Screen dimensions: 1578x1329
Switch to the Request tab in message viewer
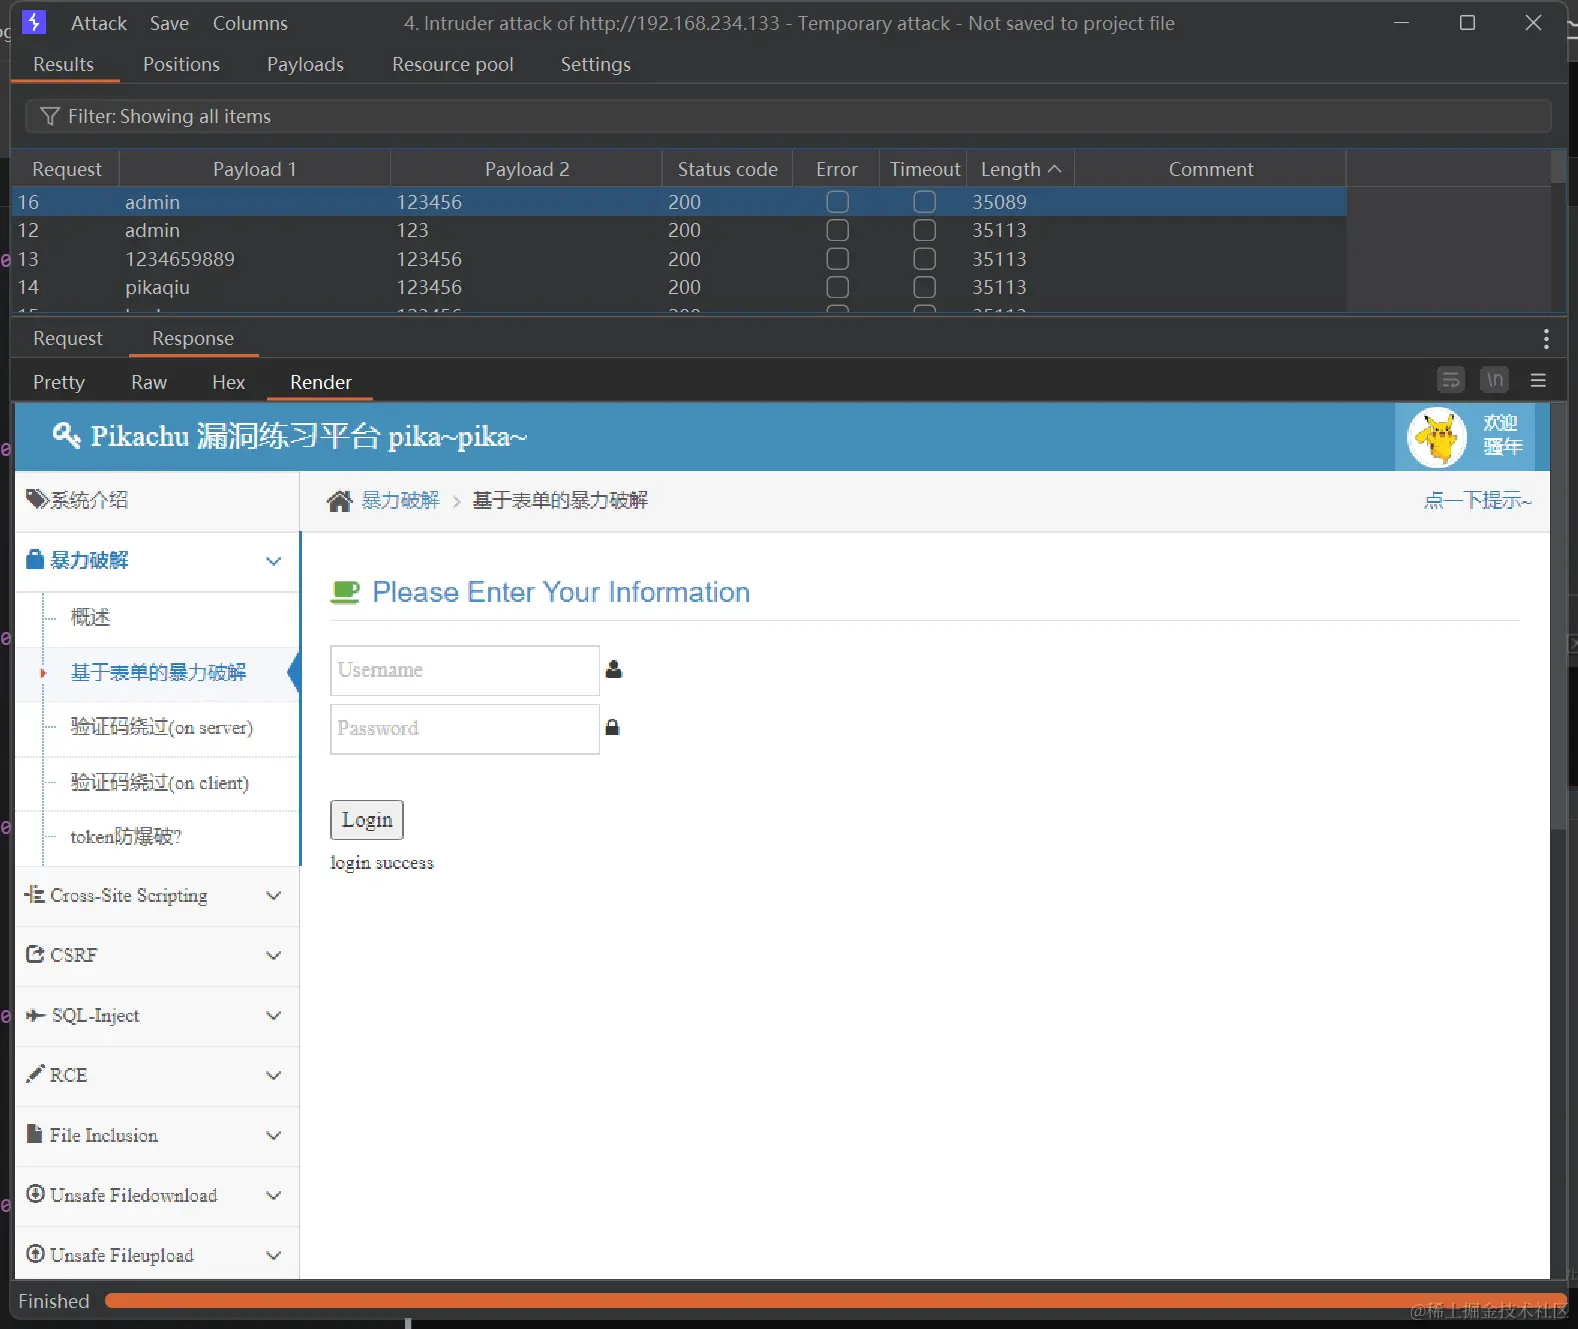pyautogui.click(x=68, y=338)
